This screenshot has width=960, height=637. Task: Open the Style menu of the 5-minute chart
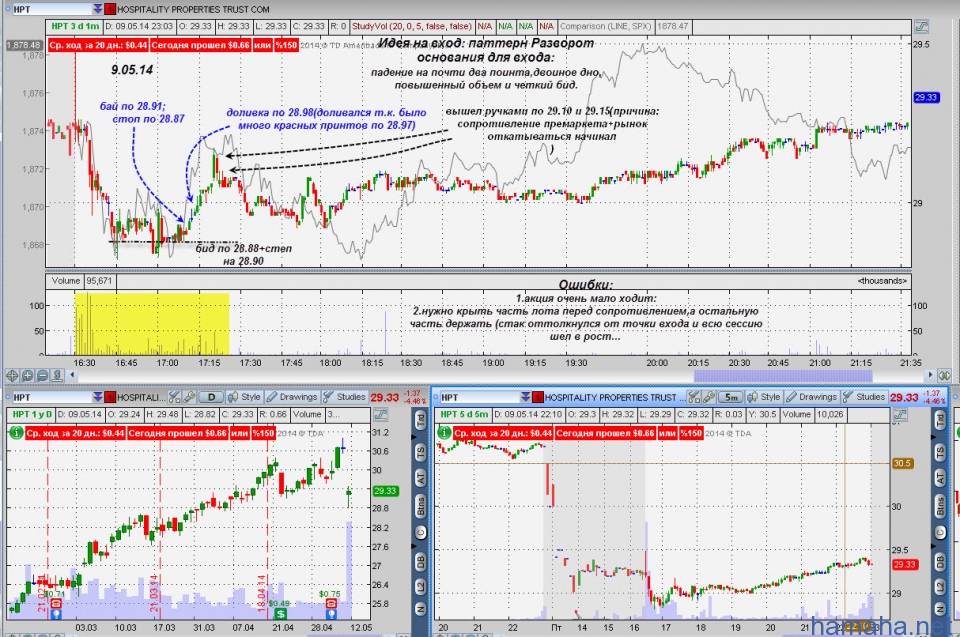click(764, 397)
